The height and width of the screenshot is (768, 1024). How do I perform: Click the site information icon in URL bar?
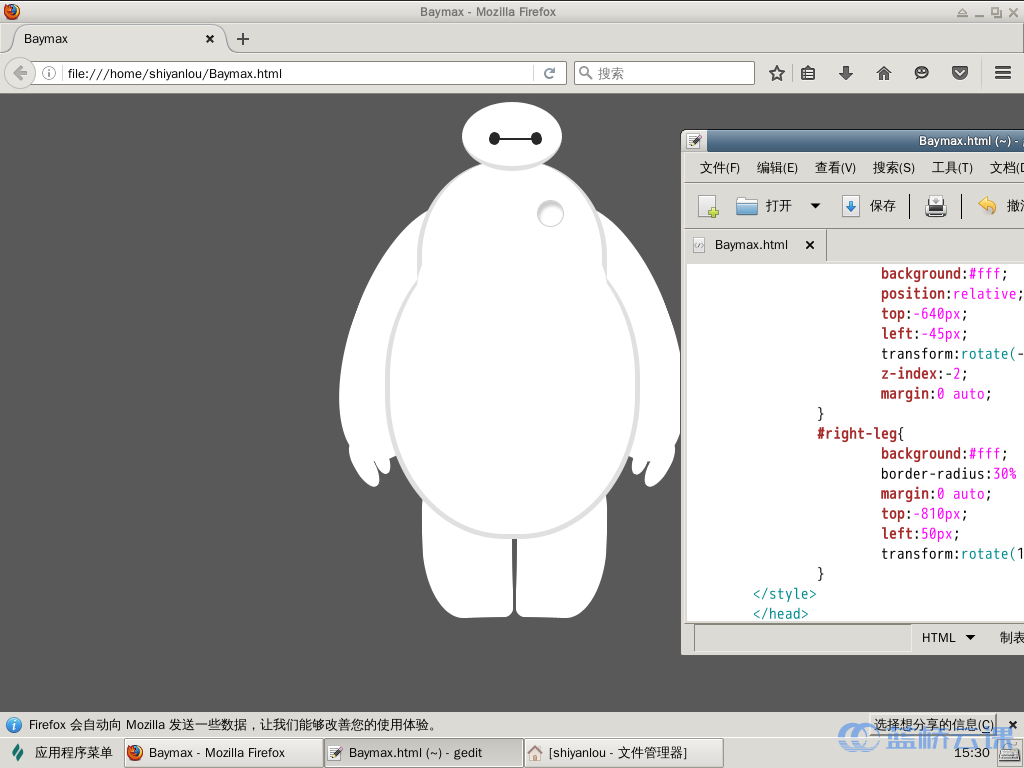(48, 73)
